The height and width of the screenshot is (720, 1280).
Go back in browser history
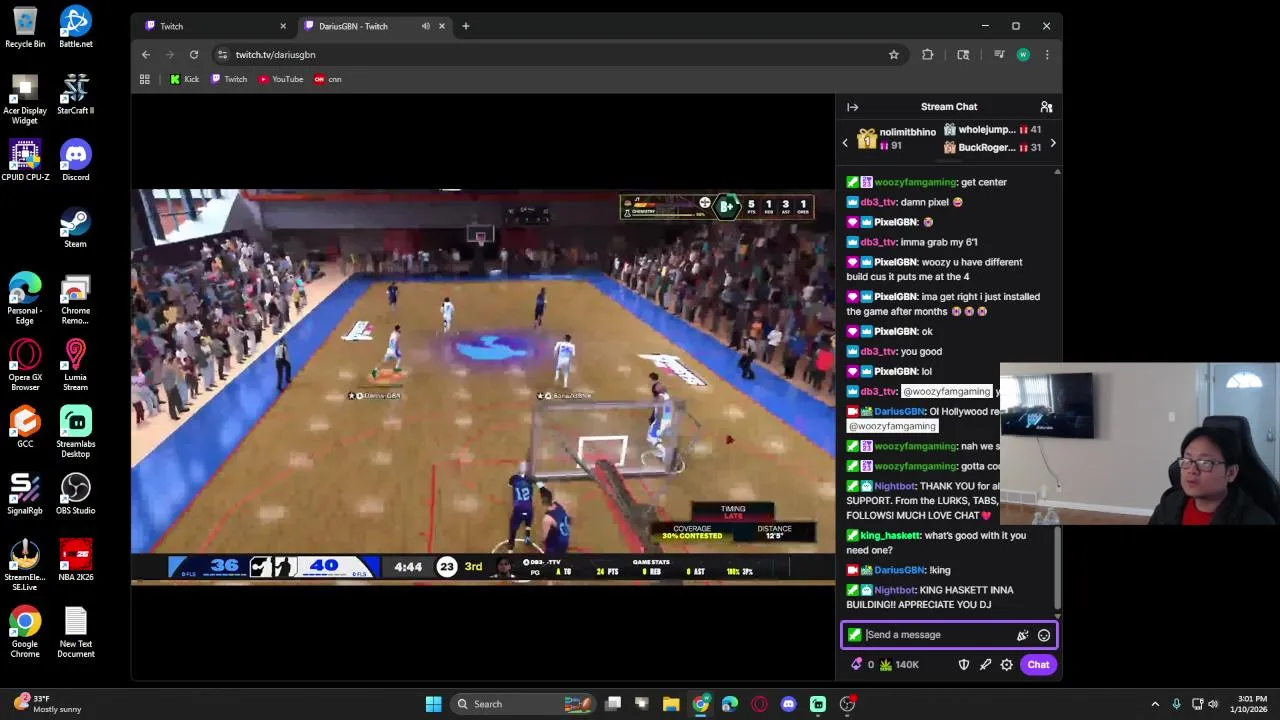tap(146, 55)
